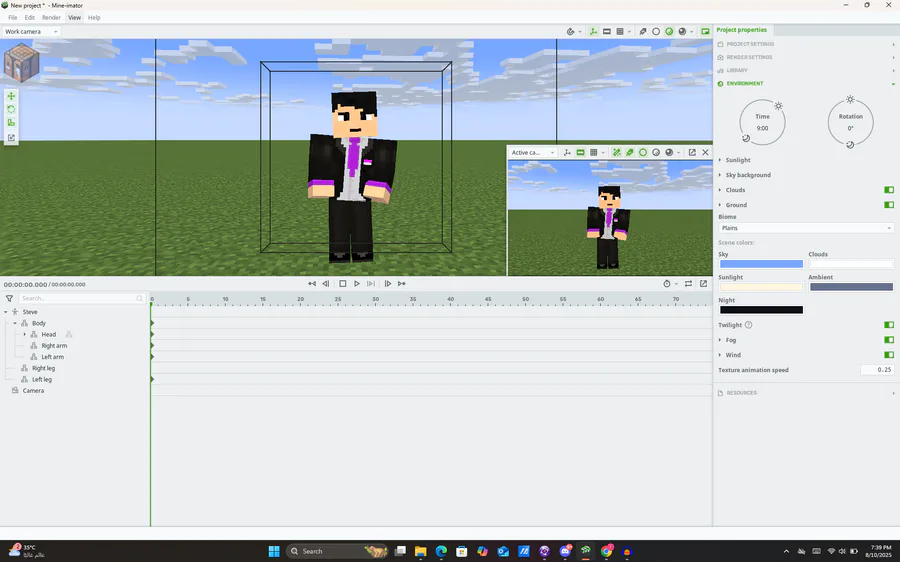Toggle aspect ratio overlay in active camera view
The image size is (900, 562).
click(580, 153)
